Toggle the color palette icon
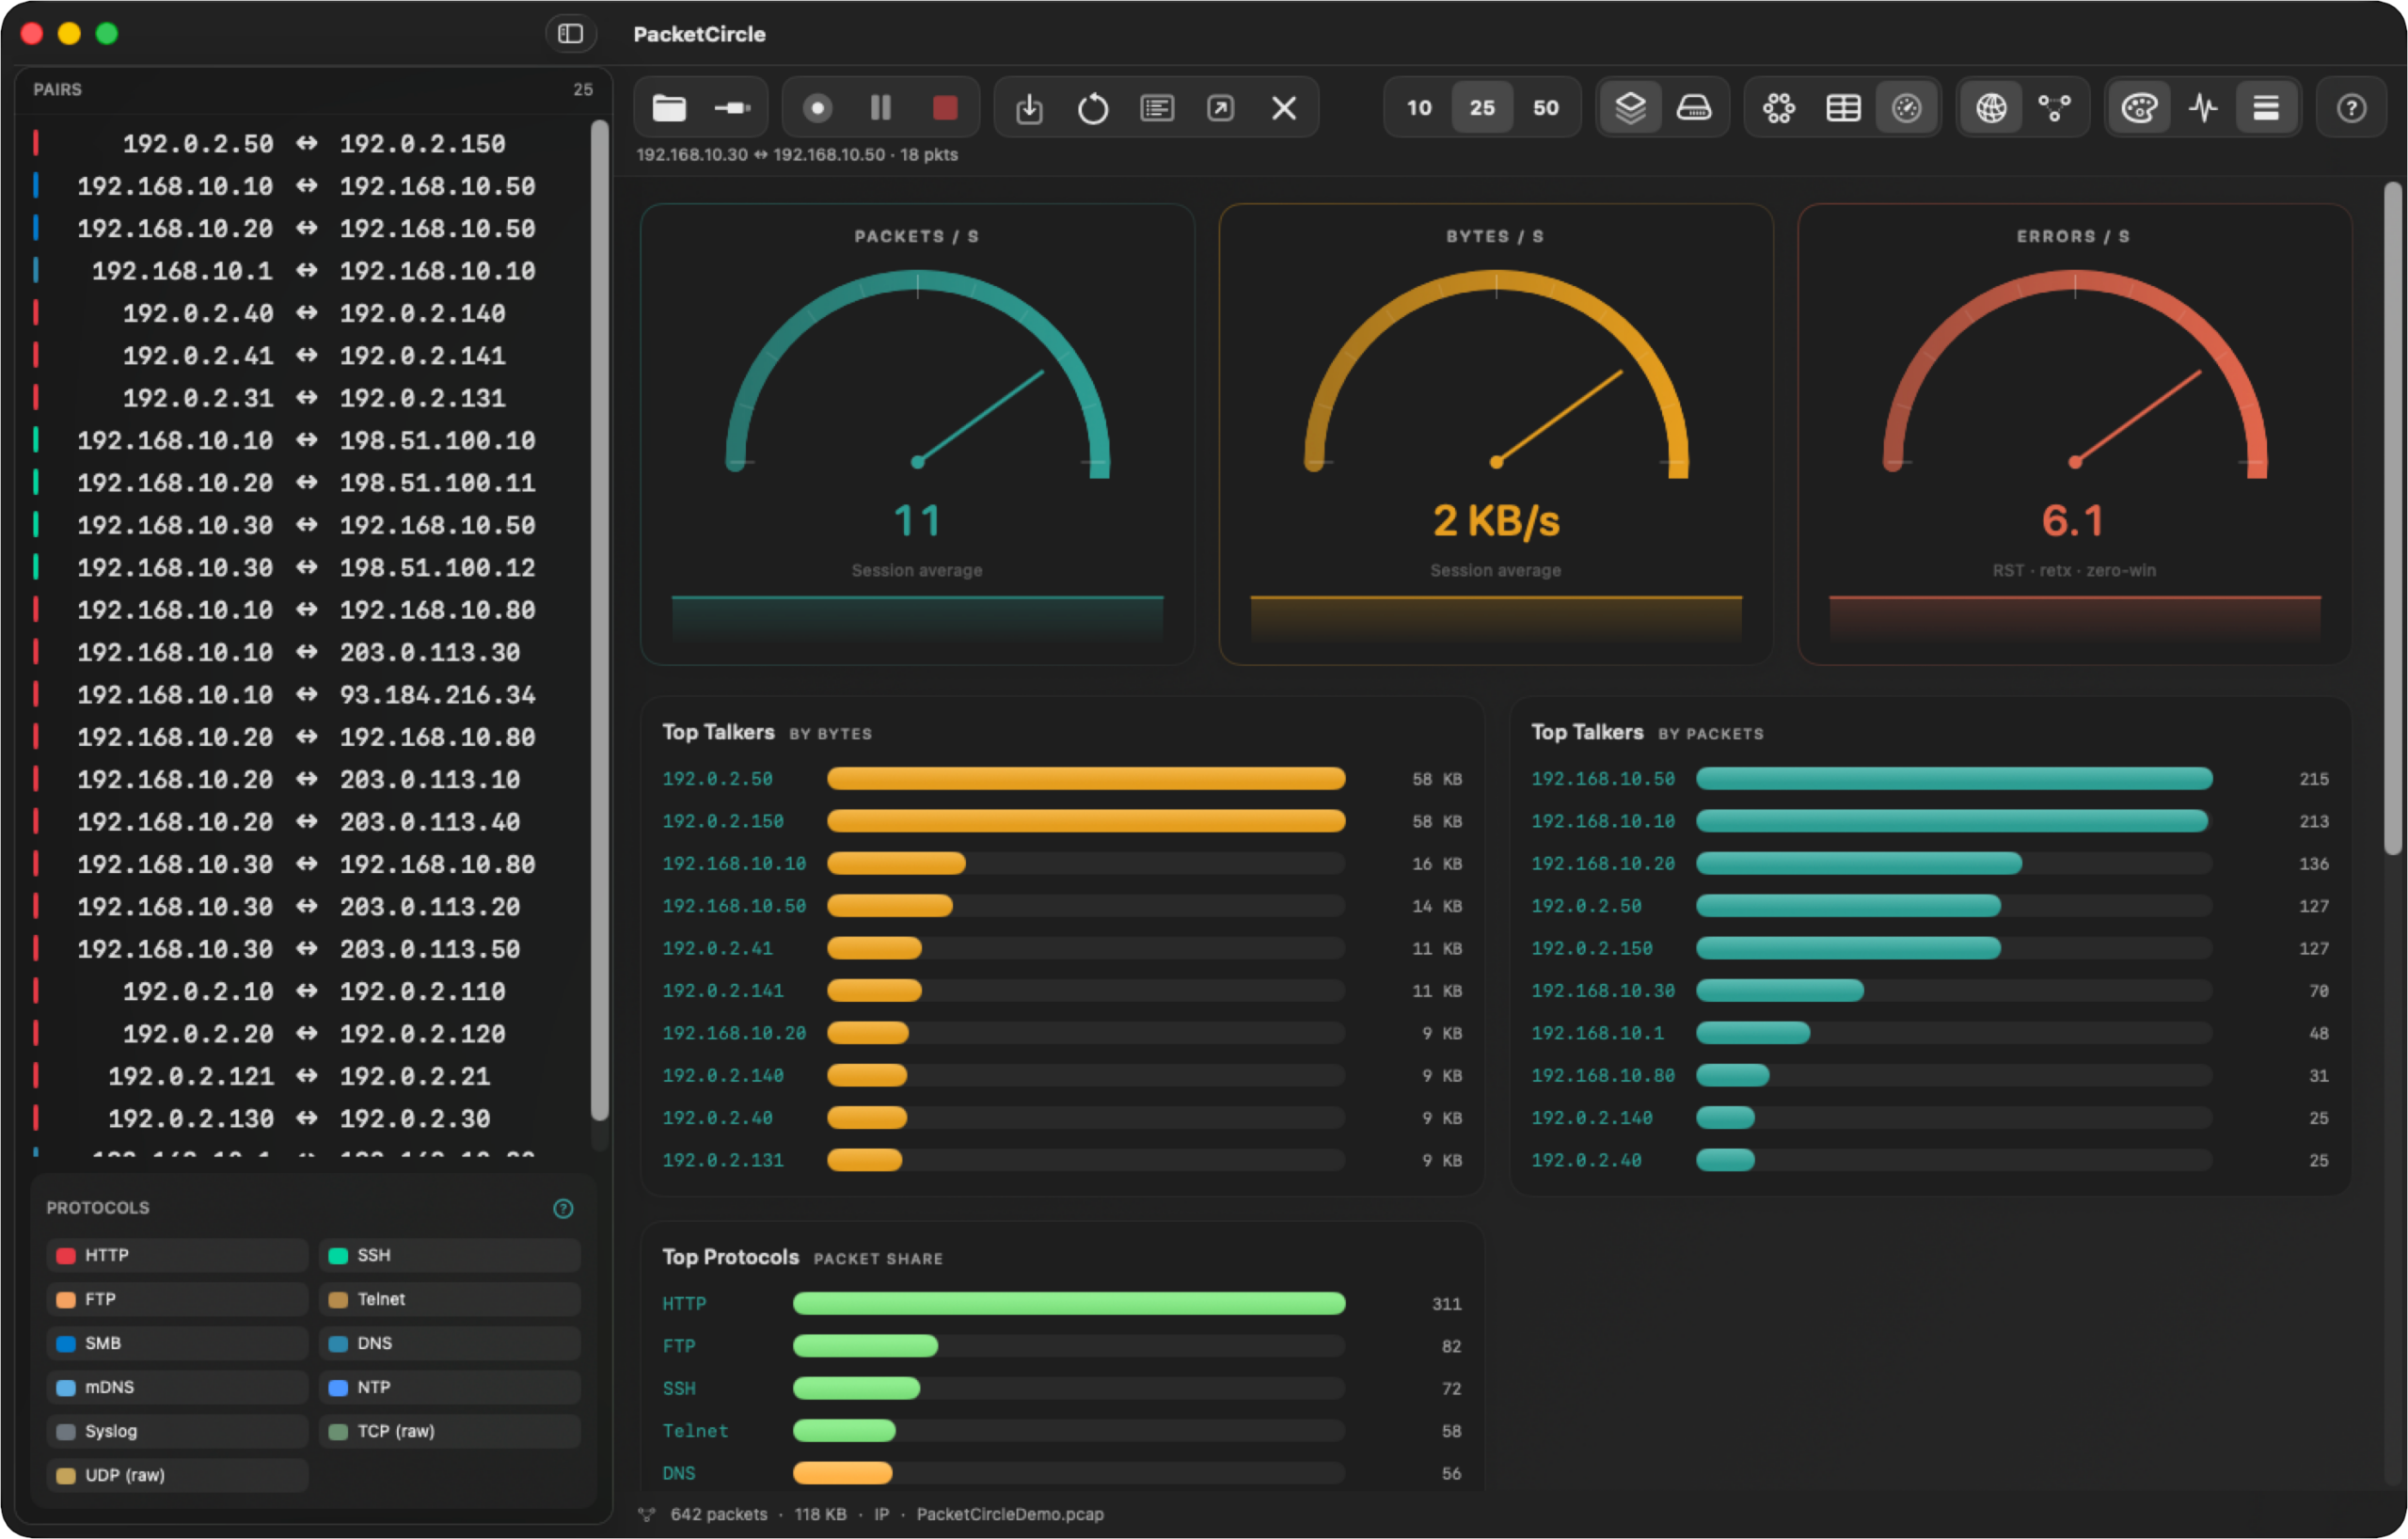2408x1539 pixels. [2139, 108]
